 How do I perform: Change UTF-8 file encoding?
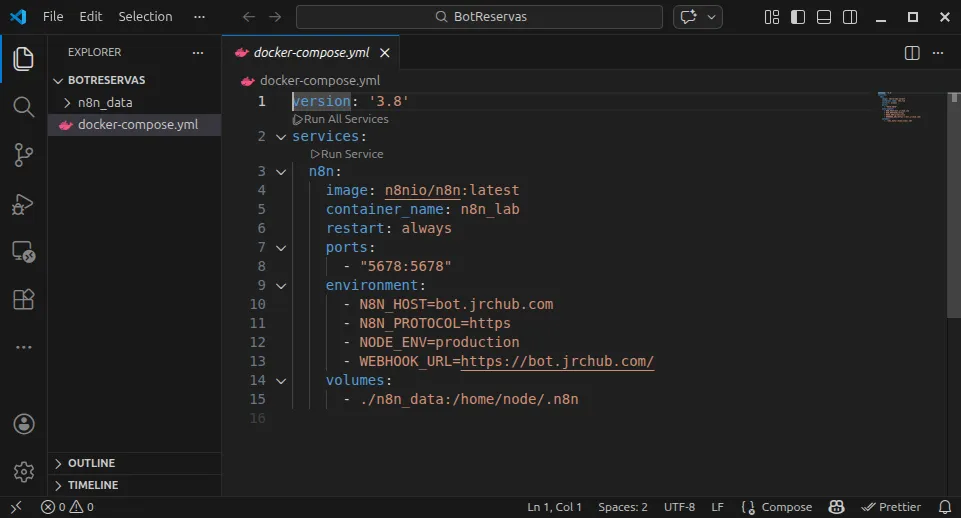point(679,507)
